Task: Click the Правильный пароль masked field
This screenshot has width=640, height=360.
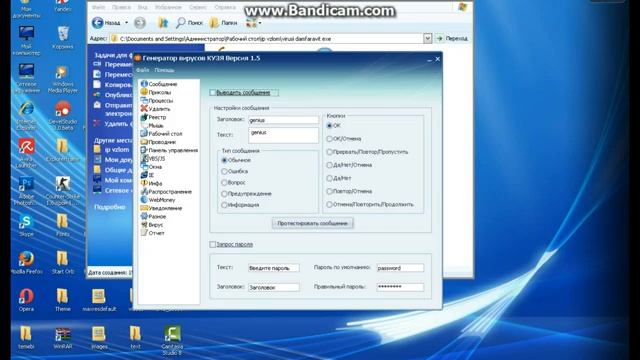Action: click(x=400, y=287)
